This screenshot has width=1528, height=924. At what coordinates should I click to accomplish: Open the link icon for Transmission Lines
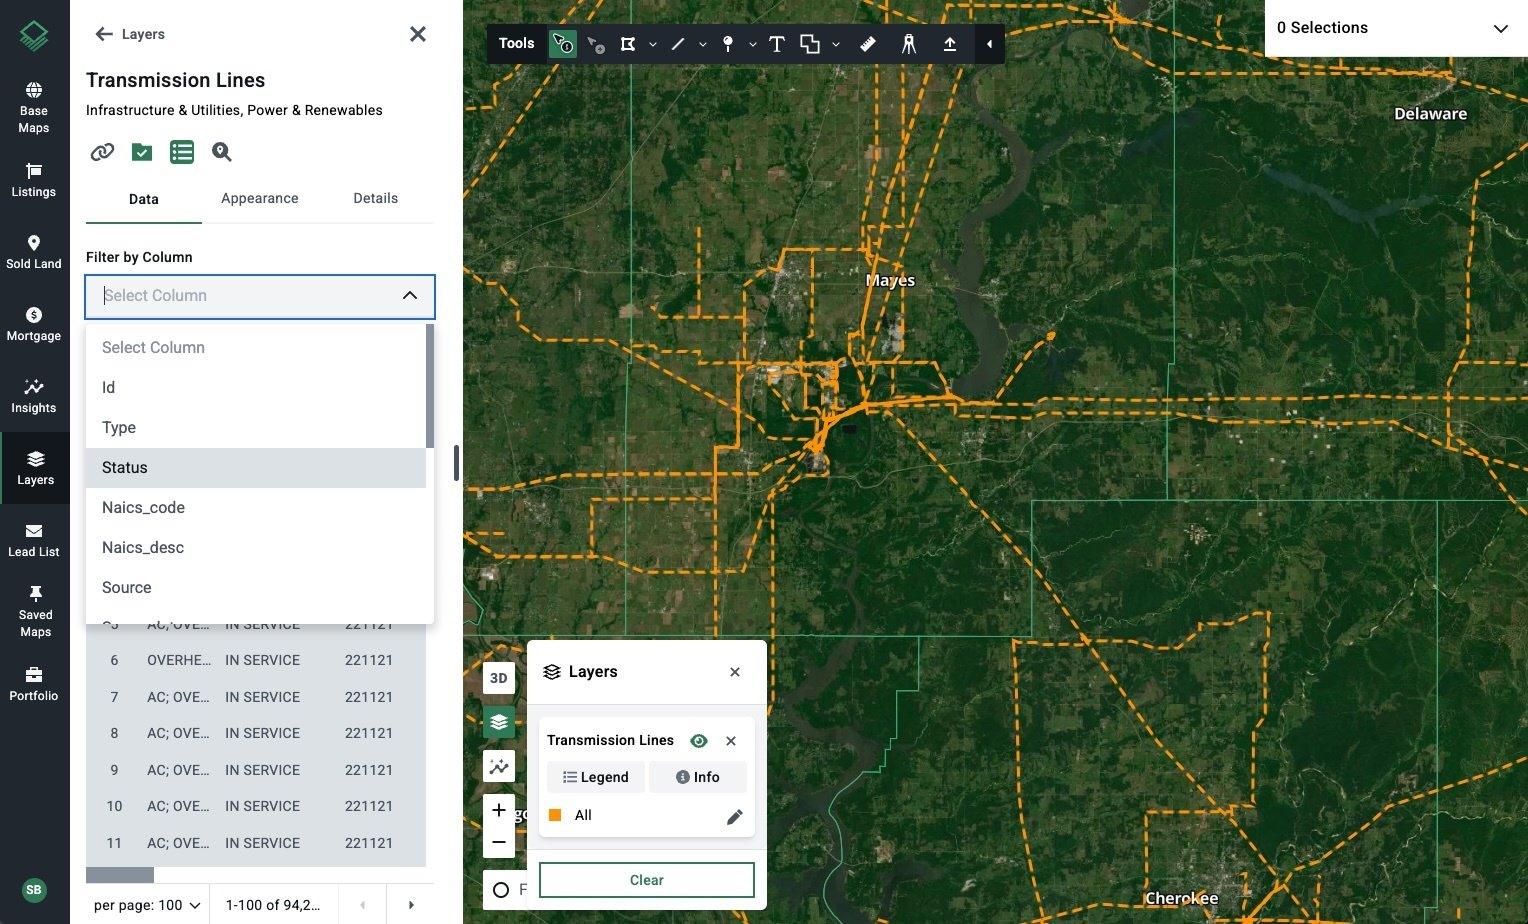[x=101, y=152]
